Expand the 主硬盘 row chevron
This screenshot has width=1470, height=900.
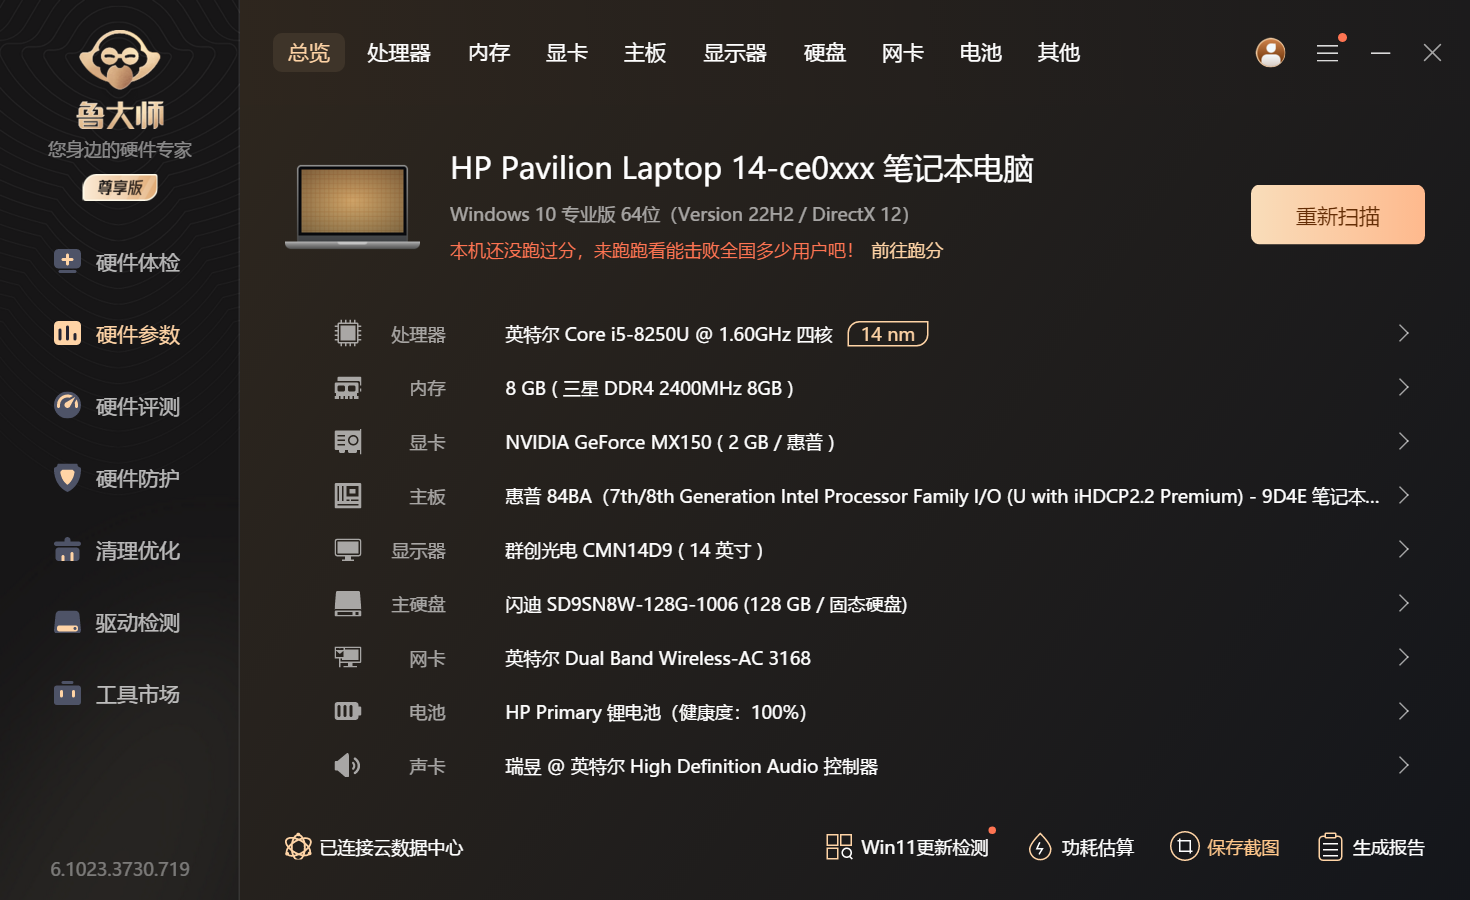click(x=1404, y=603)
